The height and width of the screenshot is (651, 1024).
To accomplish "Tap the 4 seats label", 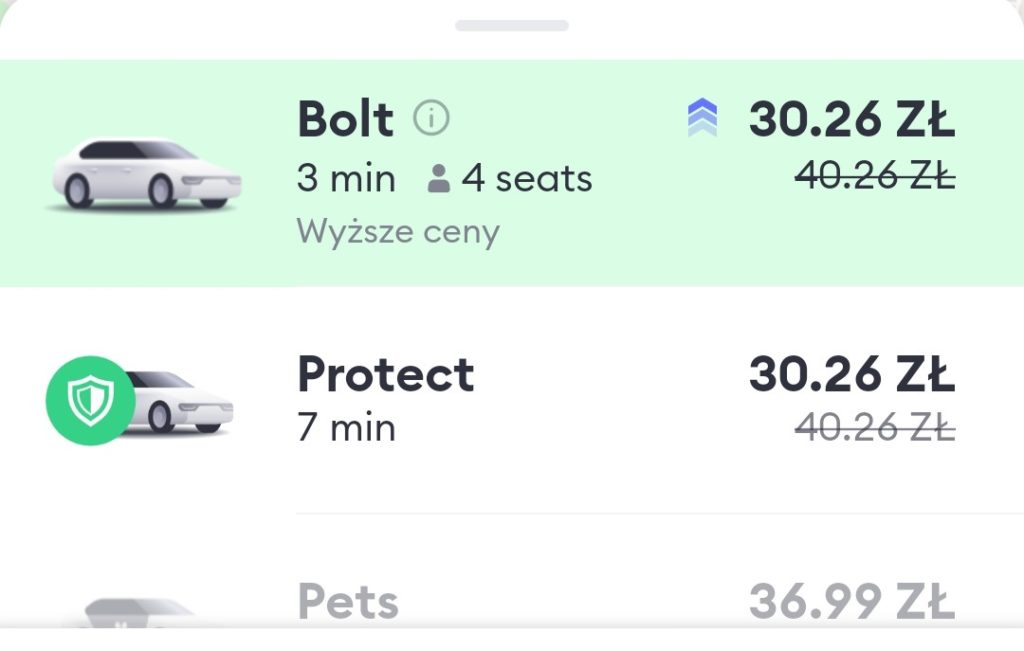I will (527, 178).
